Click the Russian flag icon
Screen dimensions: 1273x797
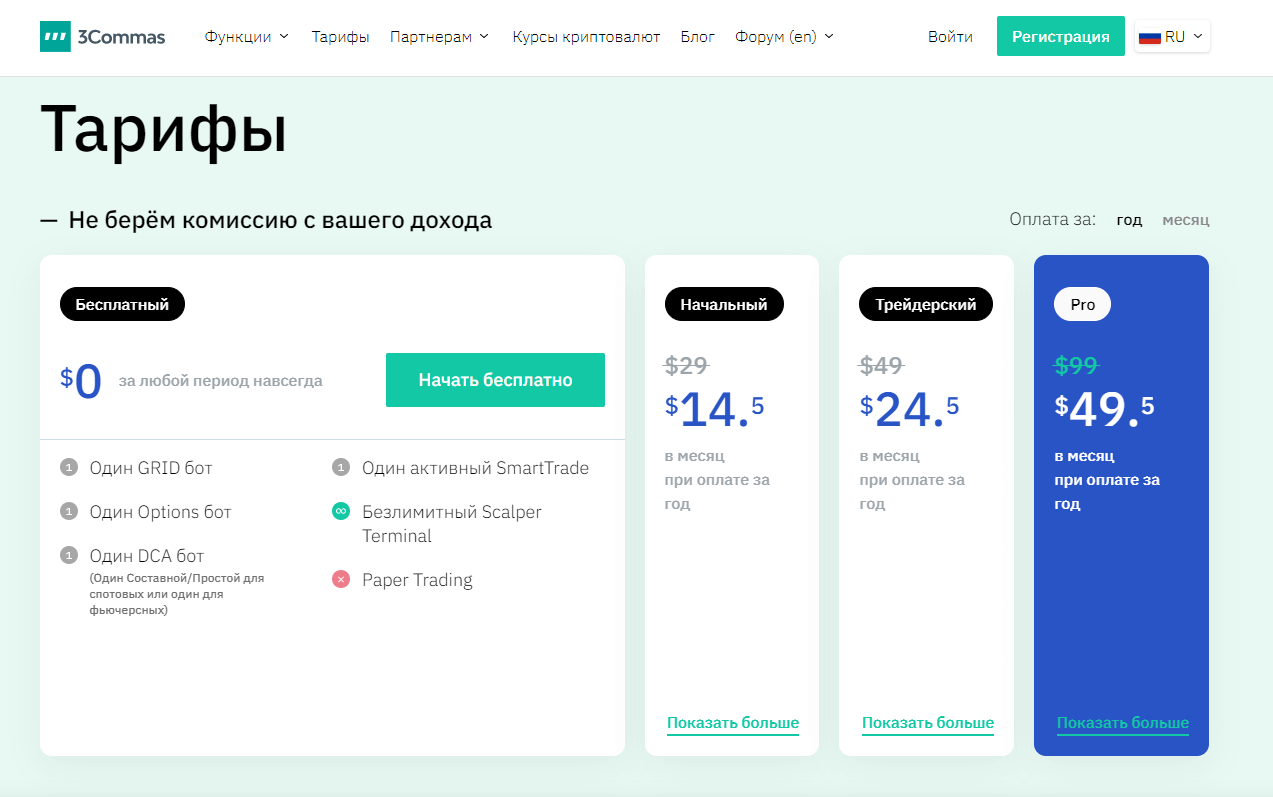[1149, 37]
